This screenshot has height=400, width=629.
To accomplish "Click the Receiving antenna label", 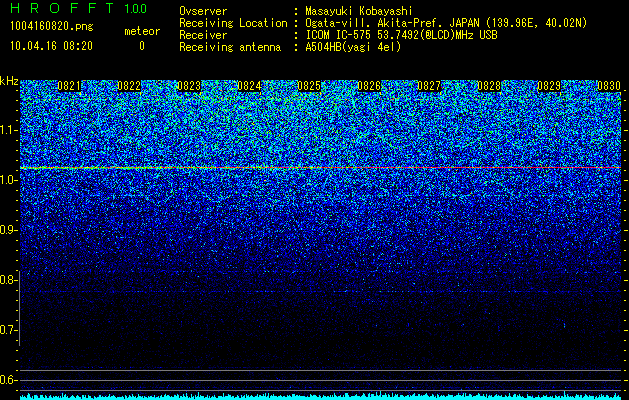I will coord(230,47).
